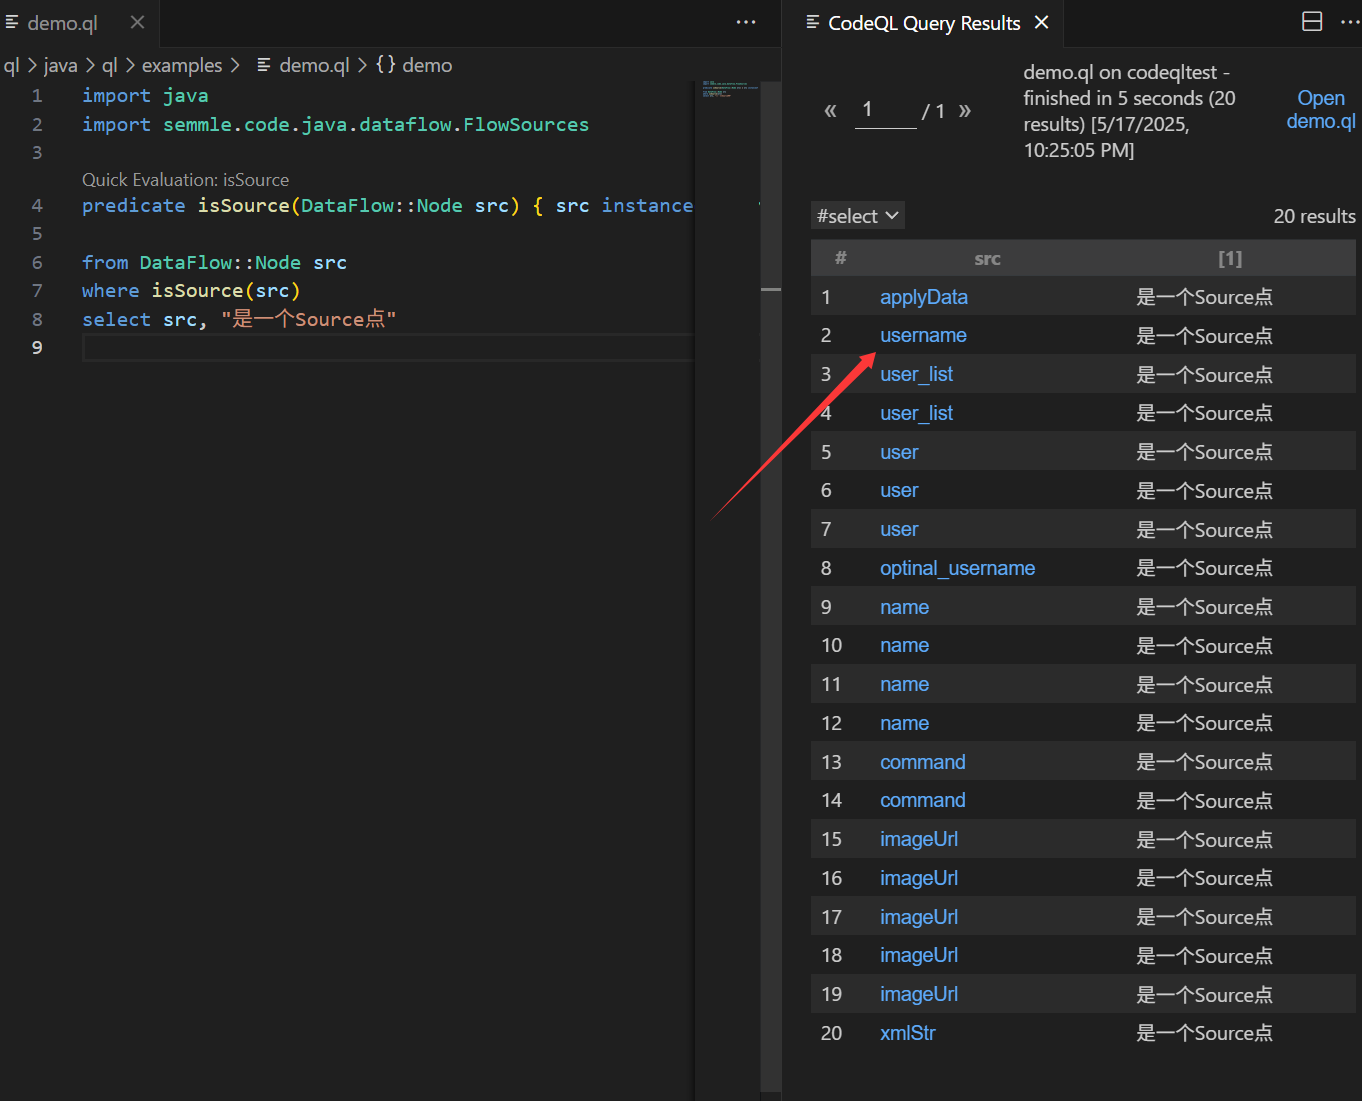Click the demo.ql file icon in the breadcrumb
The image size is (1362, 1101).
point(264,64)
